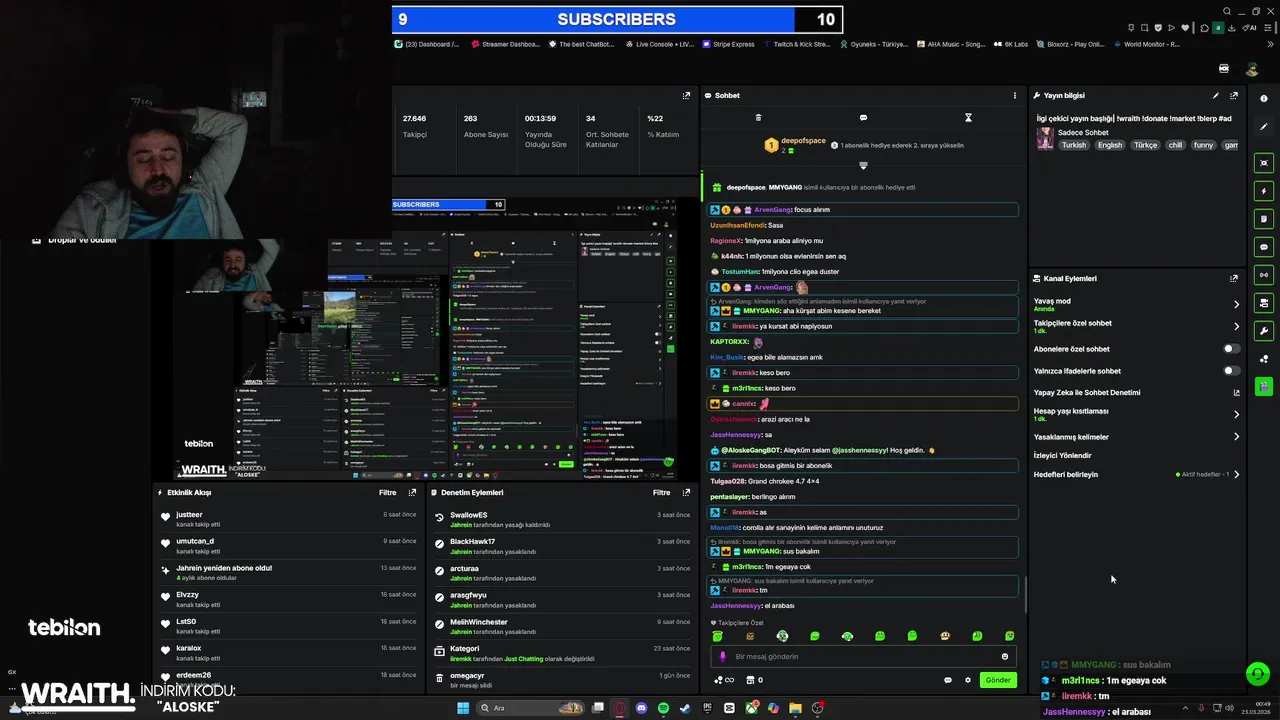Click the green headset support button
The width and height of the screenshot is (1280, 720).
click(x=1258, y=674)
